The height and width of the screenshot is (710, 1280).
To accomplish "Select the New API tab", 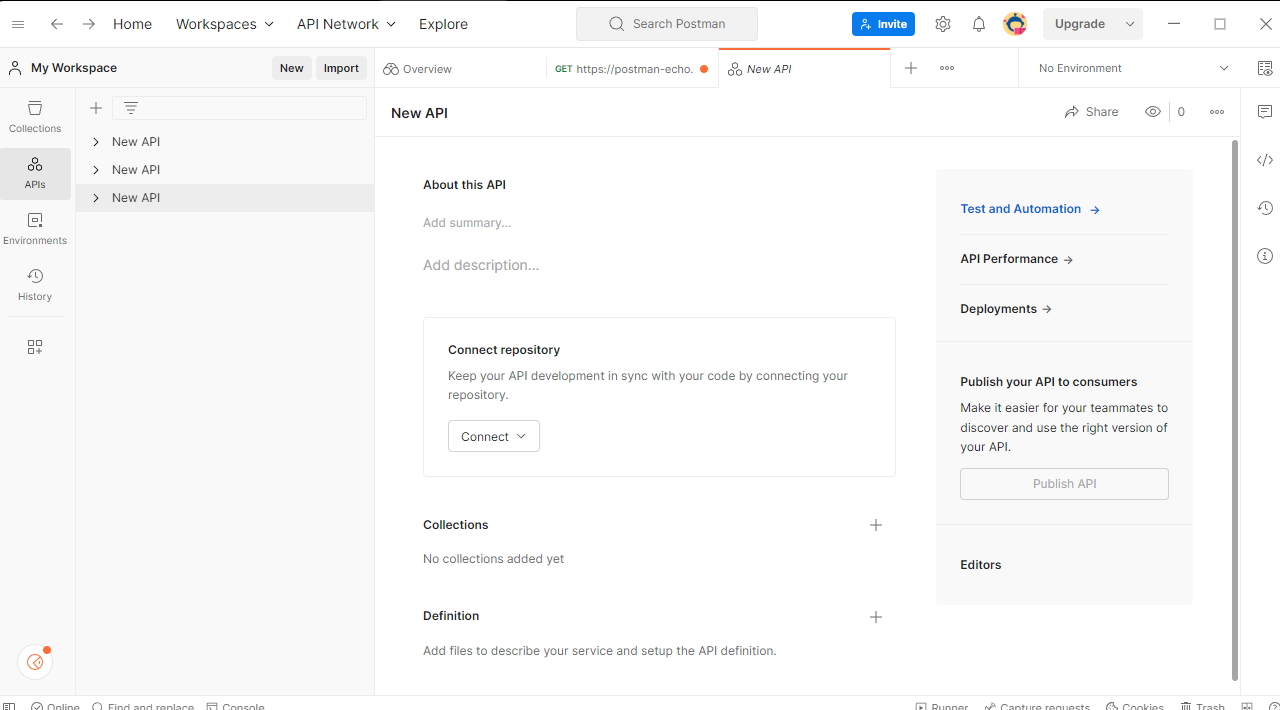I will point(804,69).
